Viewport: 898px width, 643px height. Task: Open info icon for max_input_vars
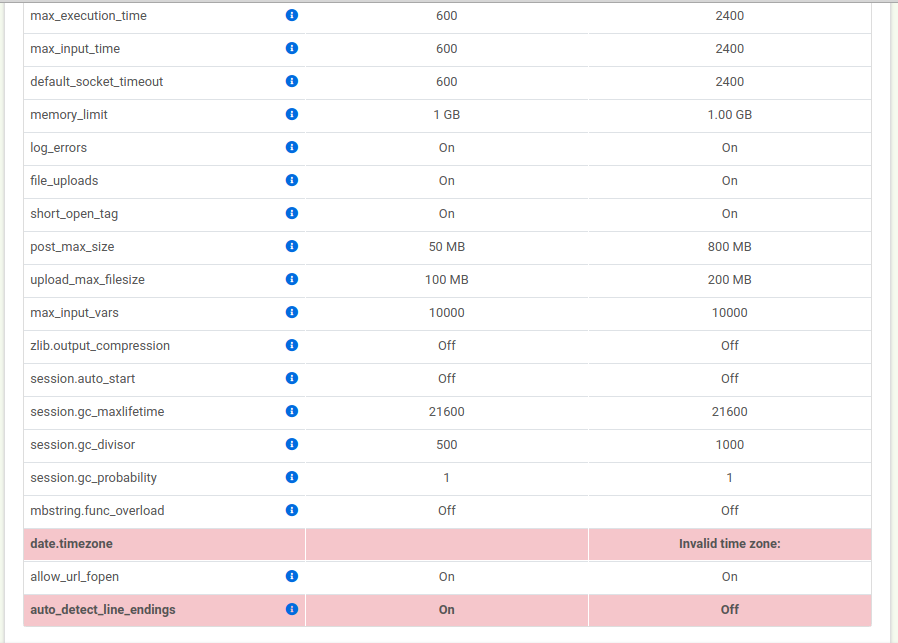coord(292,312)
